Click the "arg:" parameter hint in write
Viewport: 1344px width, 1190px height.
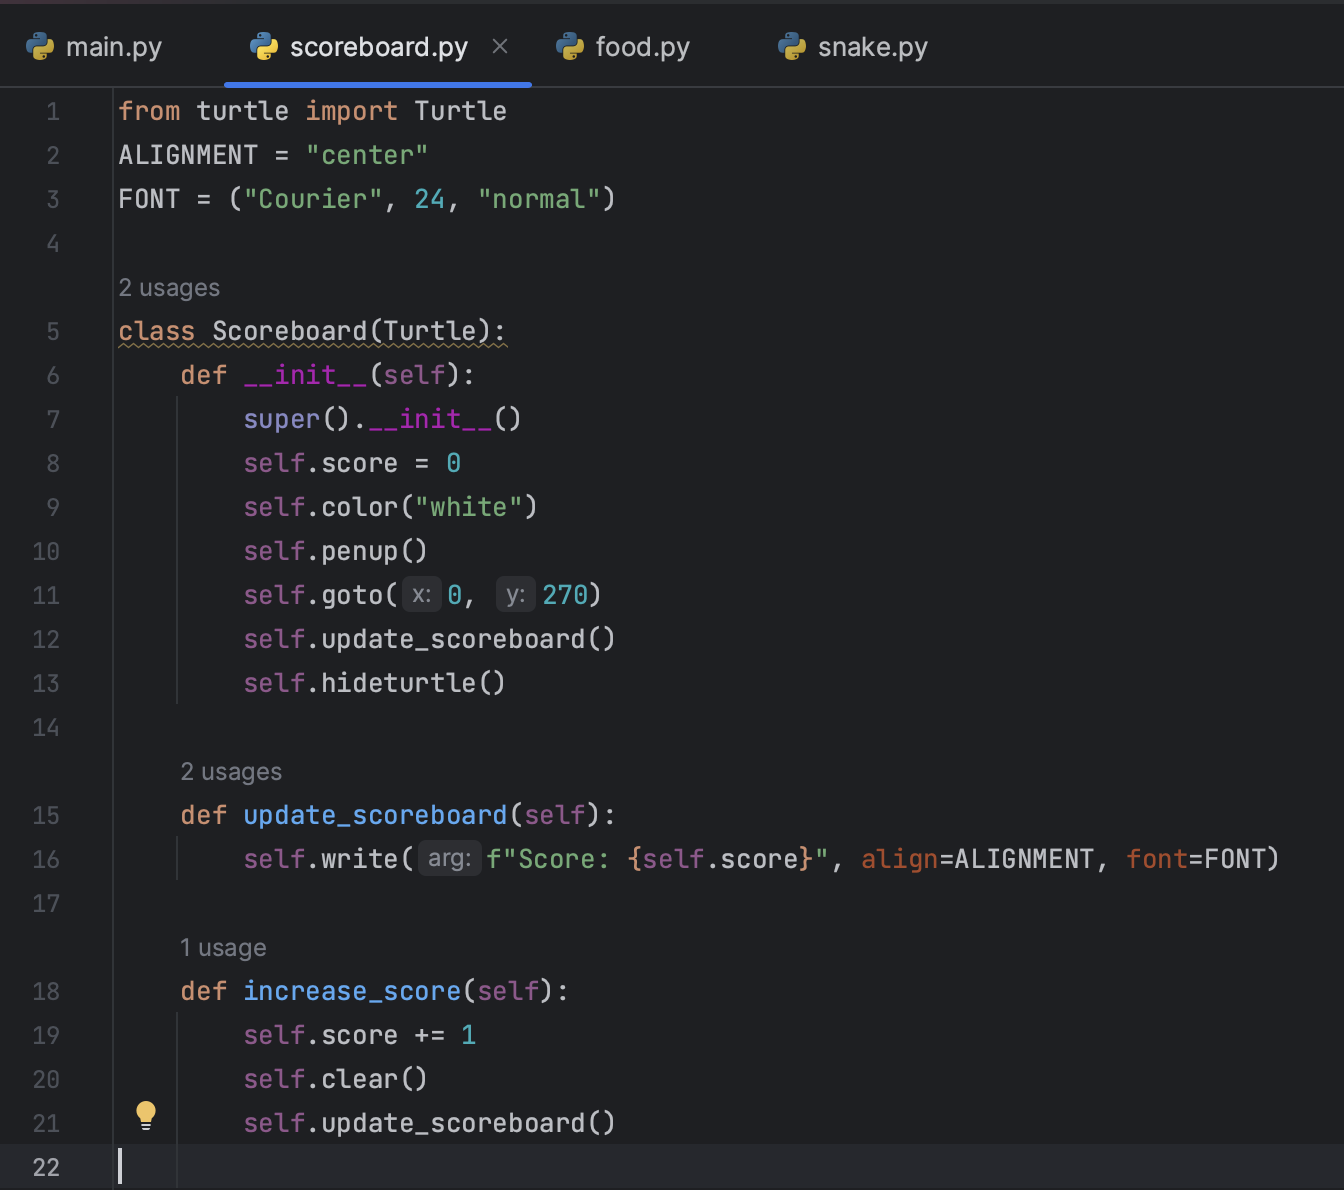pyautogui.click(x=450, y=859)
